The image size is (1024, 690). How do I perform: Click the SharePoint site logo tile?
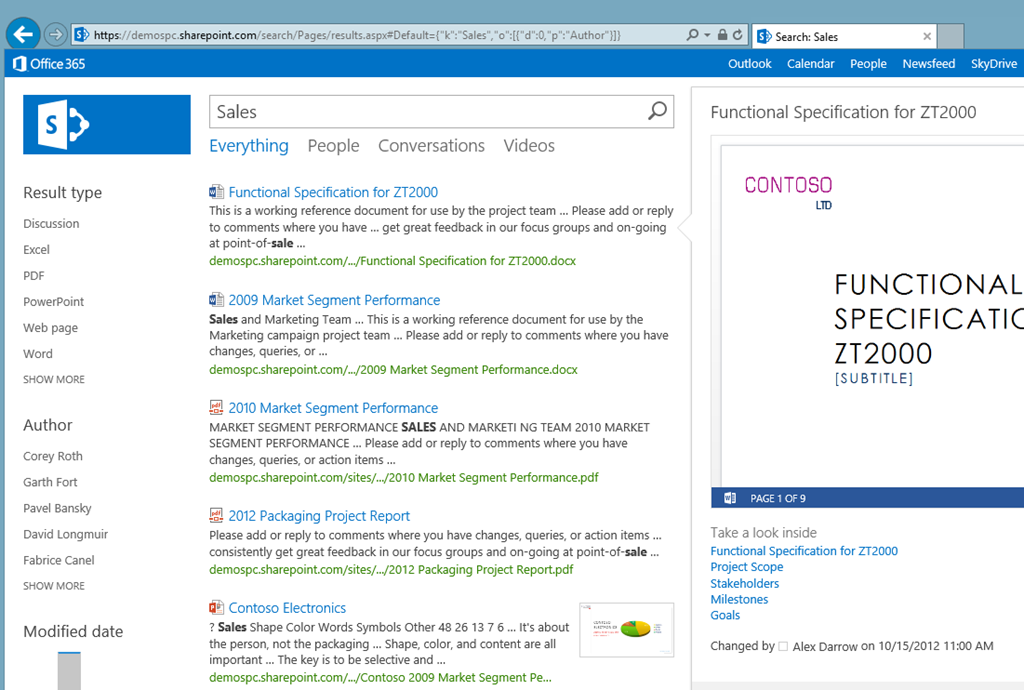click(106, 125)
